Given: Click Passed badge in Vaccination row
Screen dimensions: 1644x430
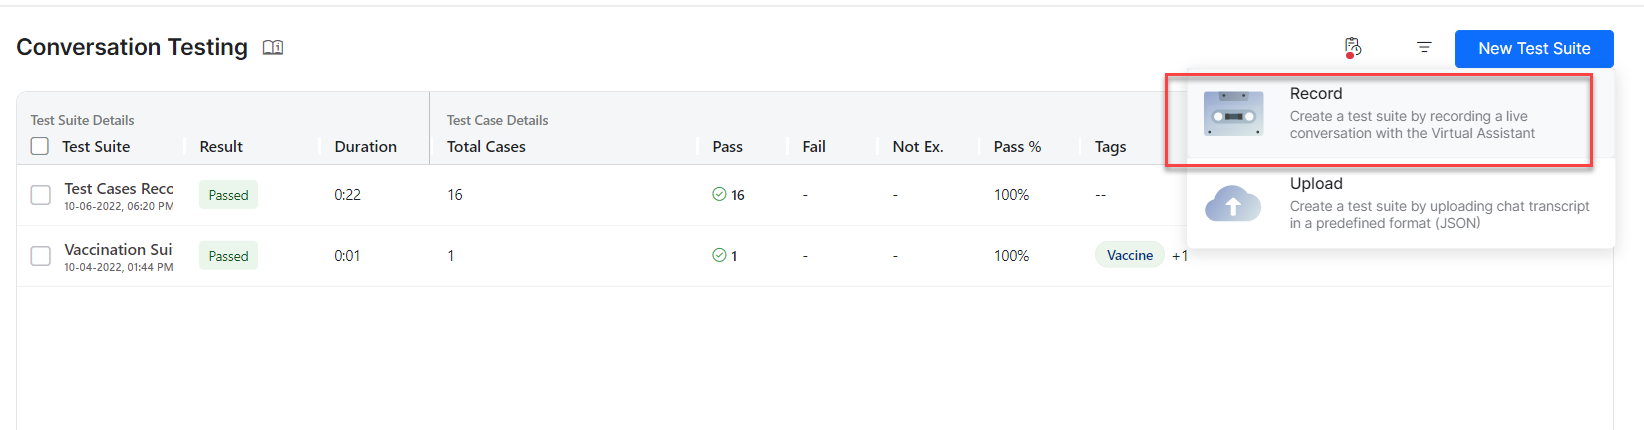Looking at the screenshot, I should (228, 256).
